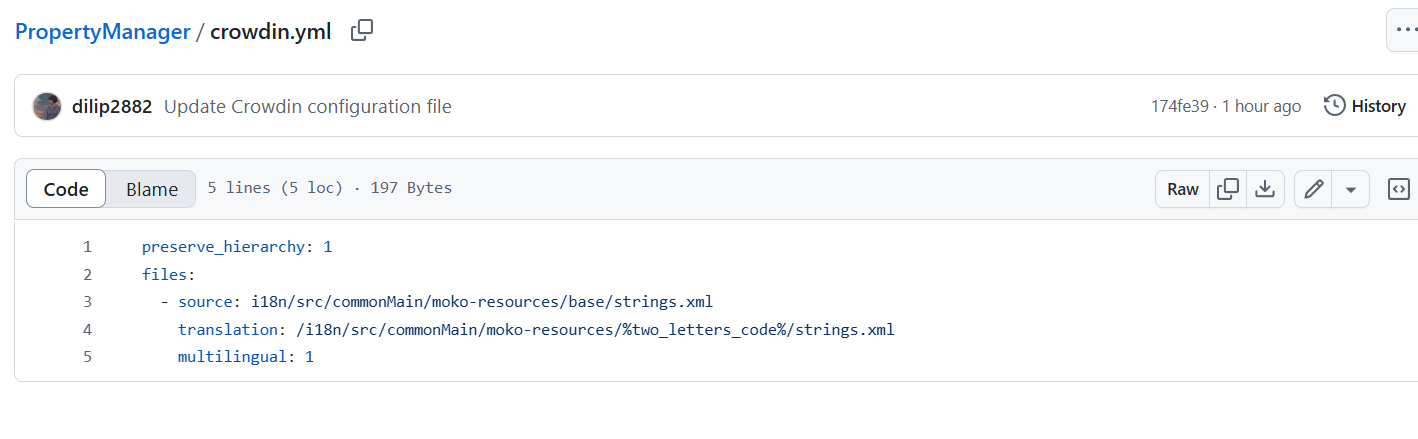This screenshot has width=1418, height=439.
Task: Click dilip2882's avatar image
Action: pos(47,106)
